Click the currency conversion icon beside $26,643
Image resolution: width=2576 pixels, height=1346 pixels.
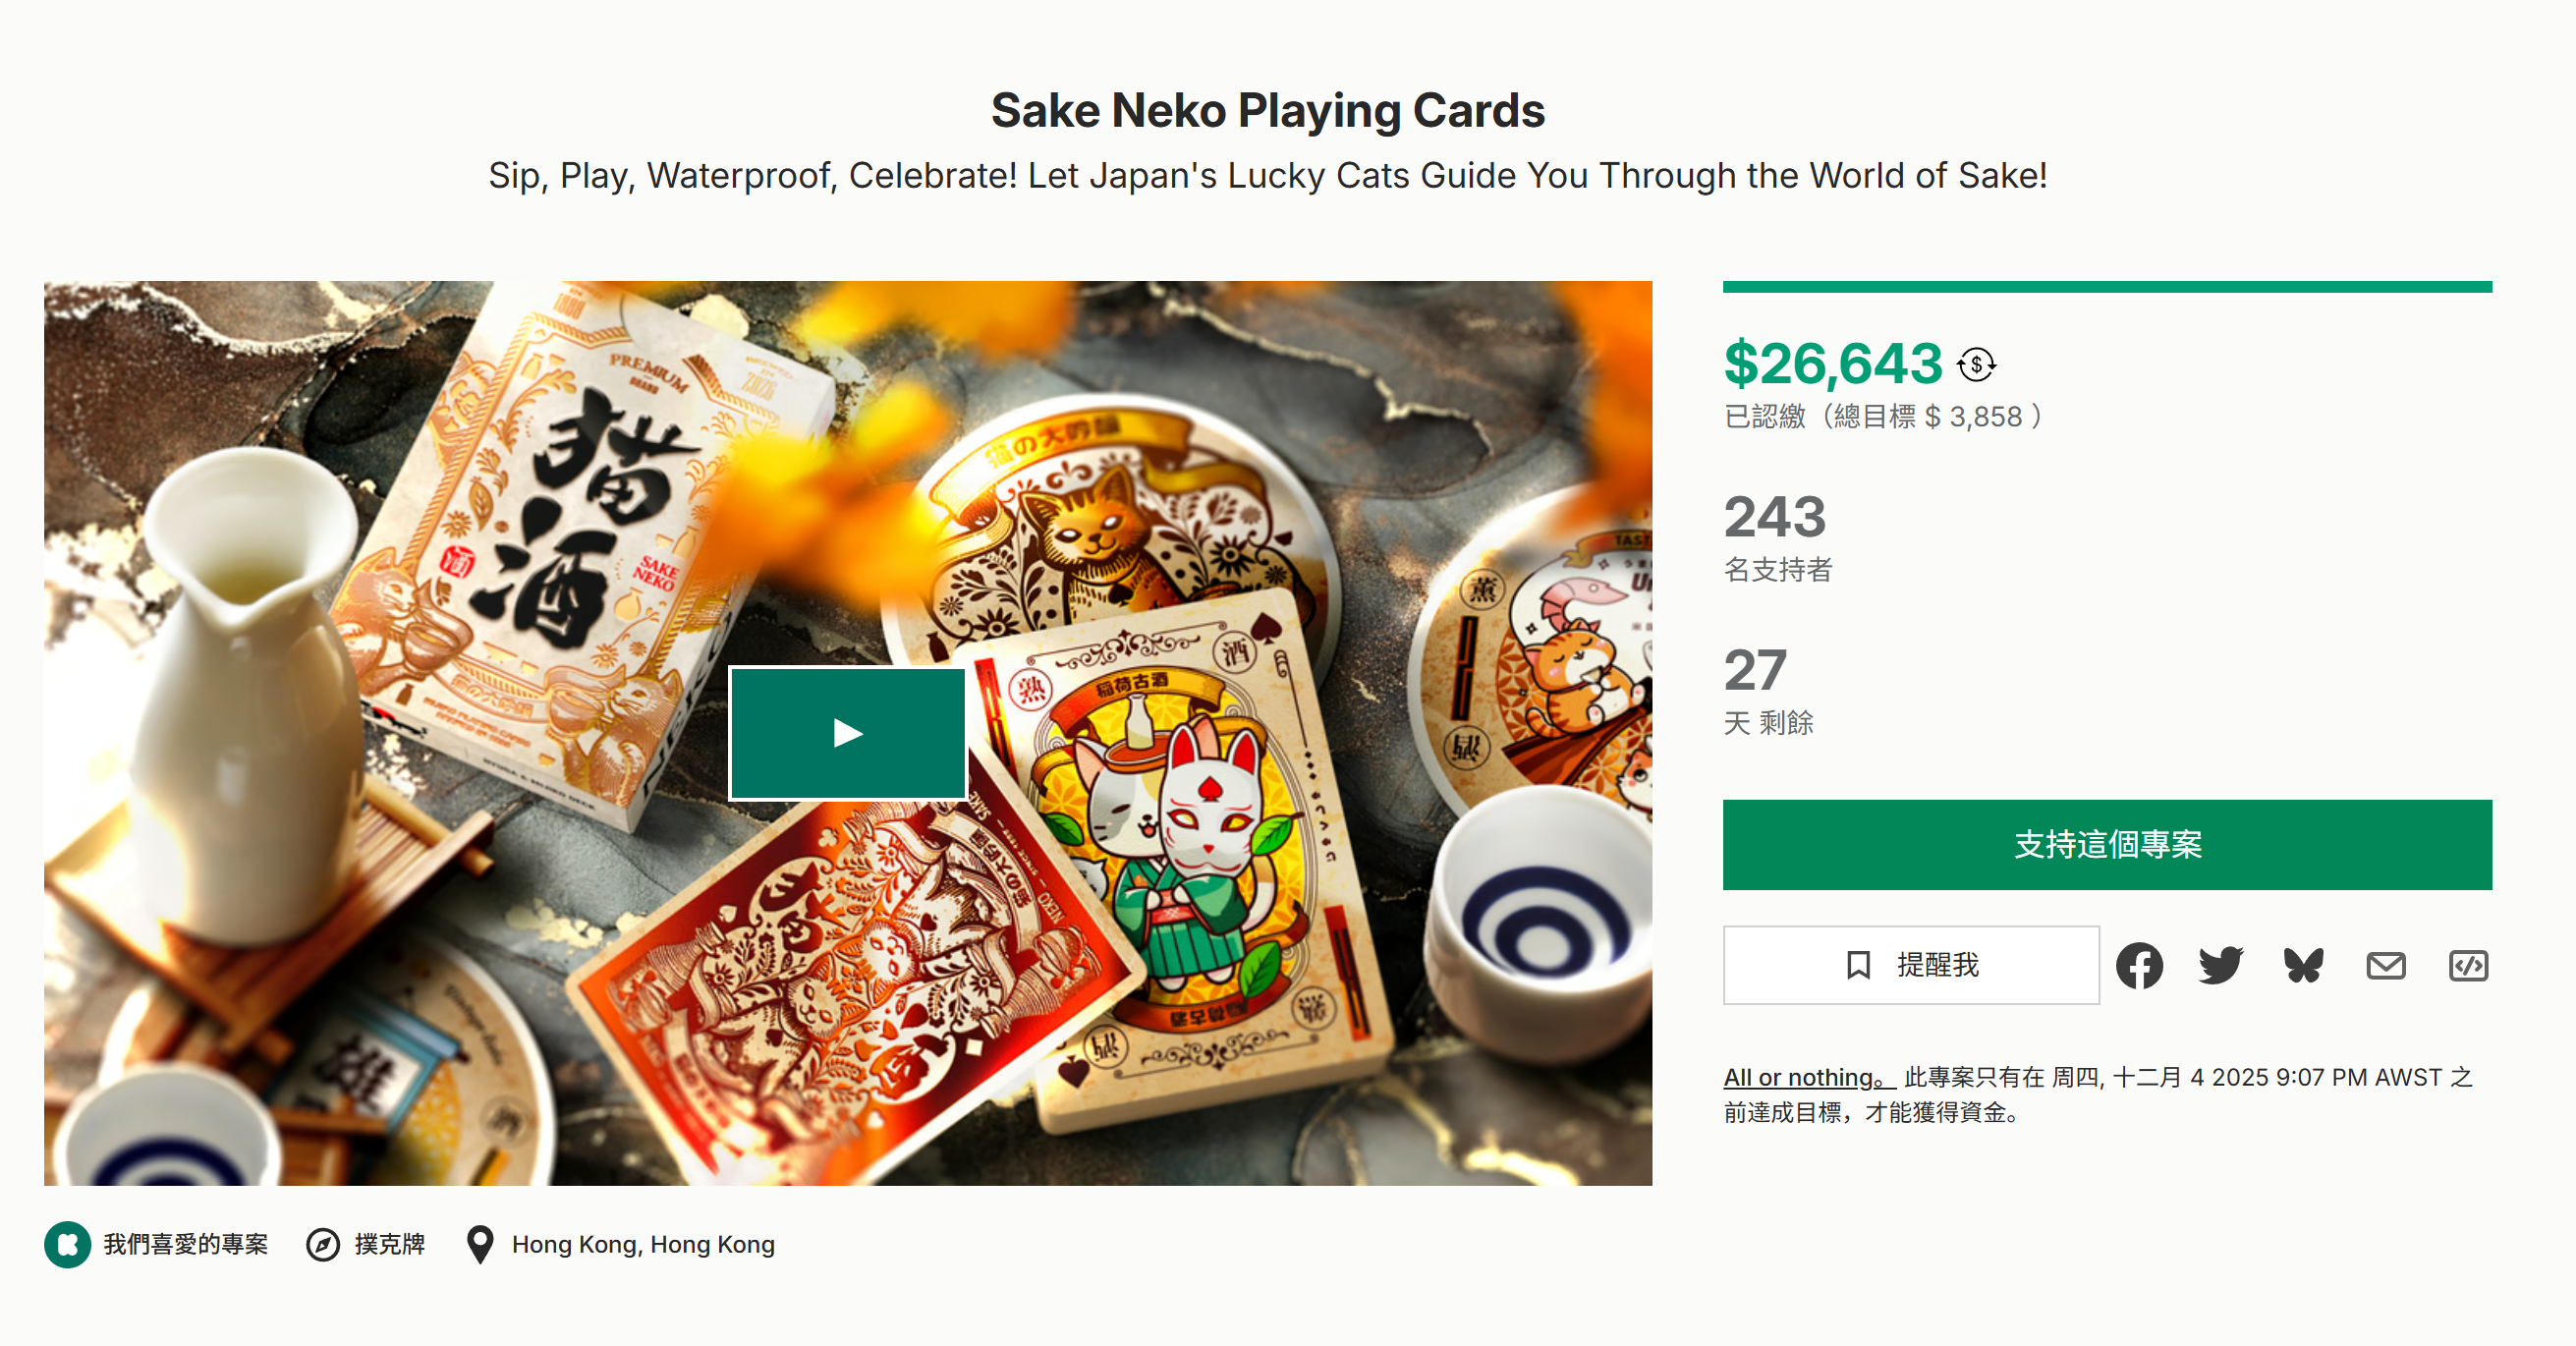click(1975, 365)
